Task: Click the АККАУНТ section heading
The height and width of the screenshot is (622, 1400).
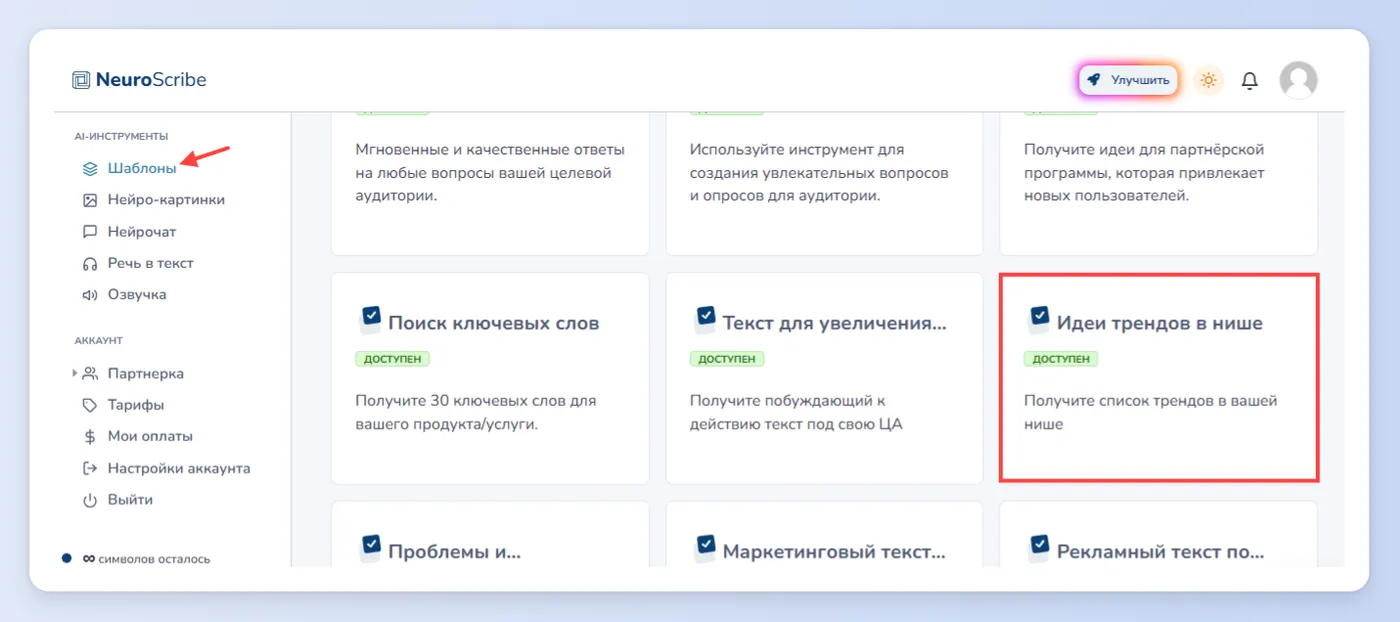Action: 98,341
